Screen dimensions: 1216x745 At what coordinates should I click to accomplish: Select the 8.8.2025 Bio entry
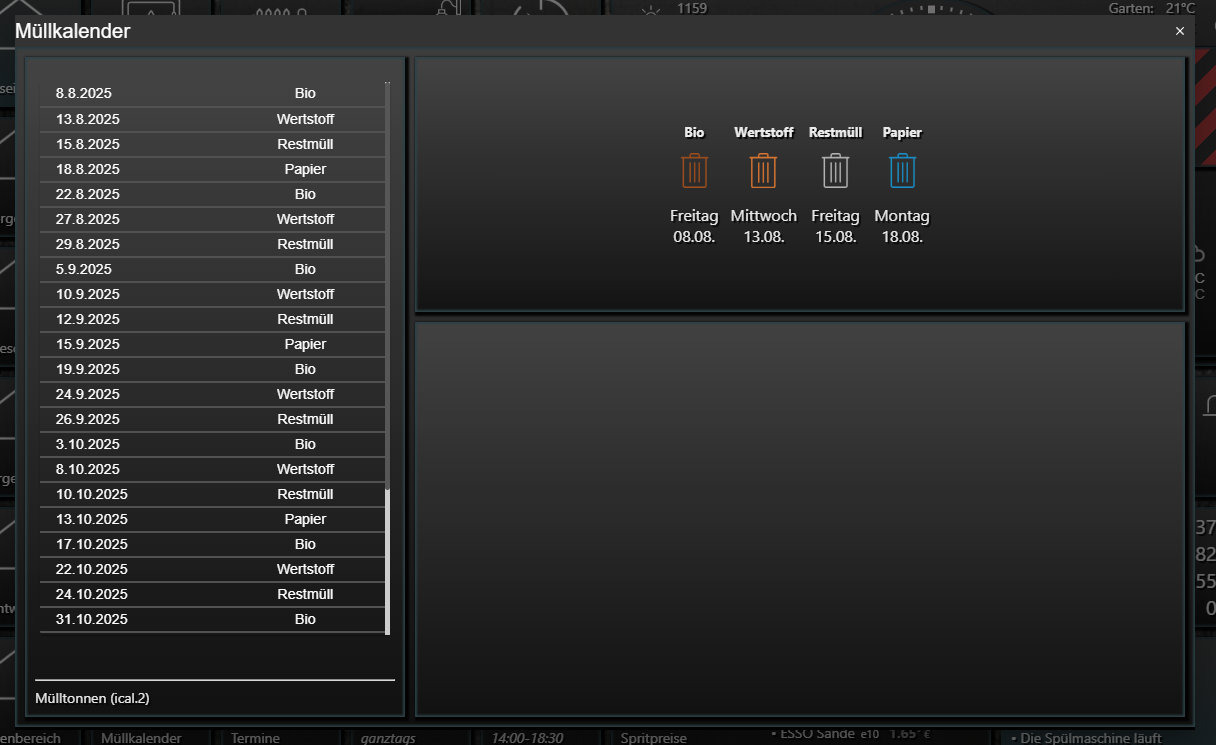tap(212, 93)
